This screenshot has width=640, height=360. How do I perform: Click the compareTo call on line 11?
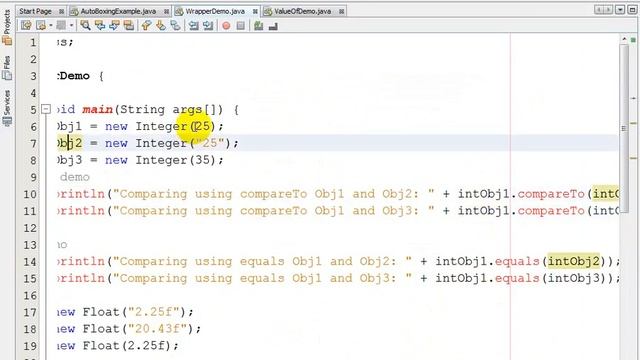click(x=551, y=211)
